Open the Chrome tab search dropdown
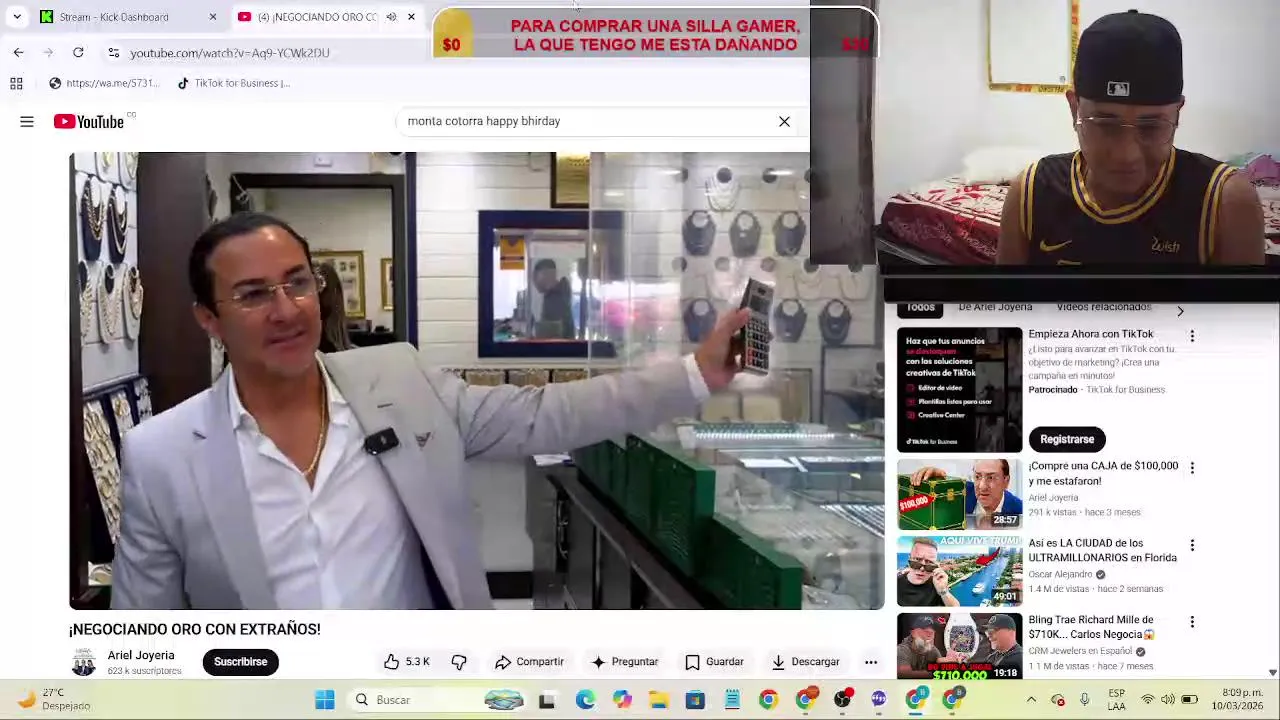1280x720 pixels. click(17, 17)
